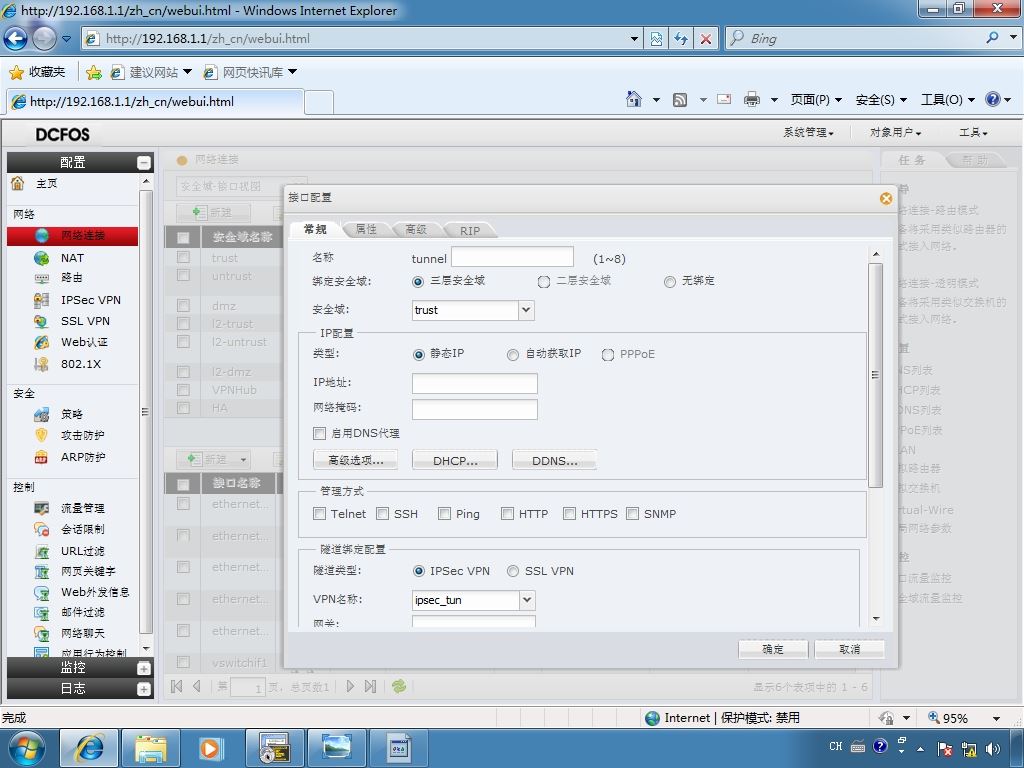Open the 安全域 trust dropdown
This screenshot has height=768, width=1024.
click(526, 310)
